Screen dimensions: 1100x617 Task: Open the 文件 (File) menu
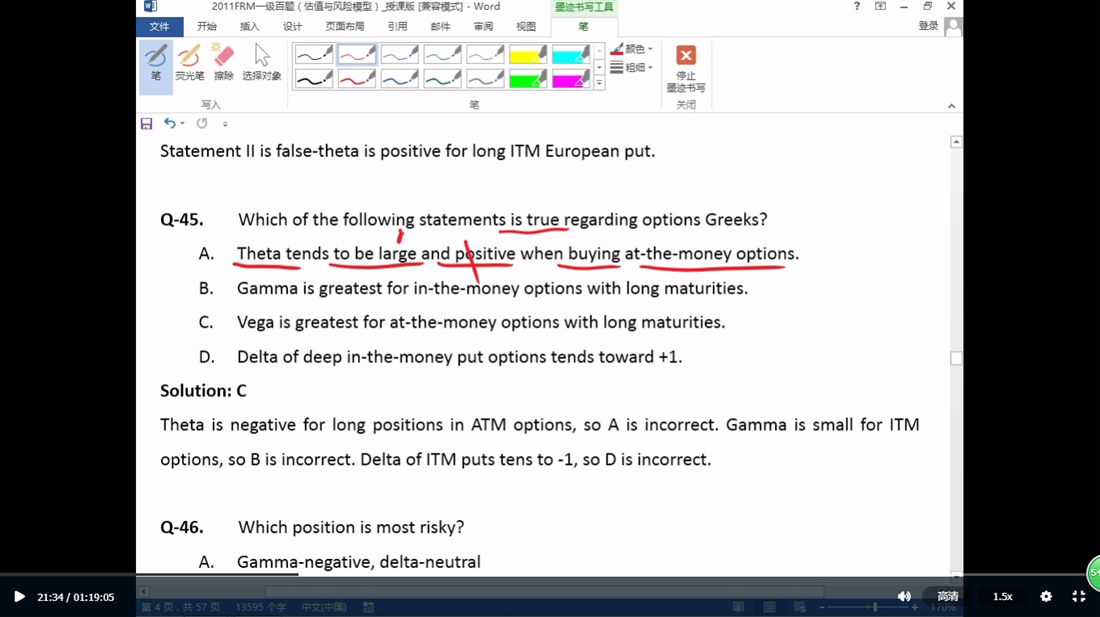coord(159,27)
